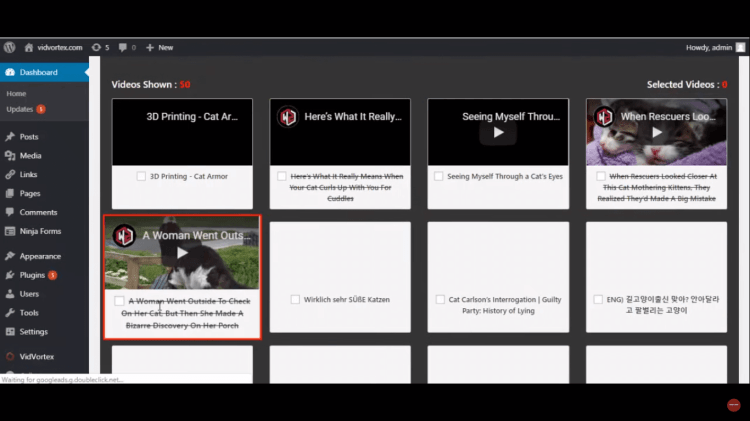Open comments bubble in admin bar
750x421 pixels.
[127, 47]
